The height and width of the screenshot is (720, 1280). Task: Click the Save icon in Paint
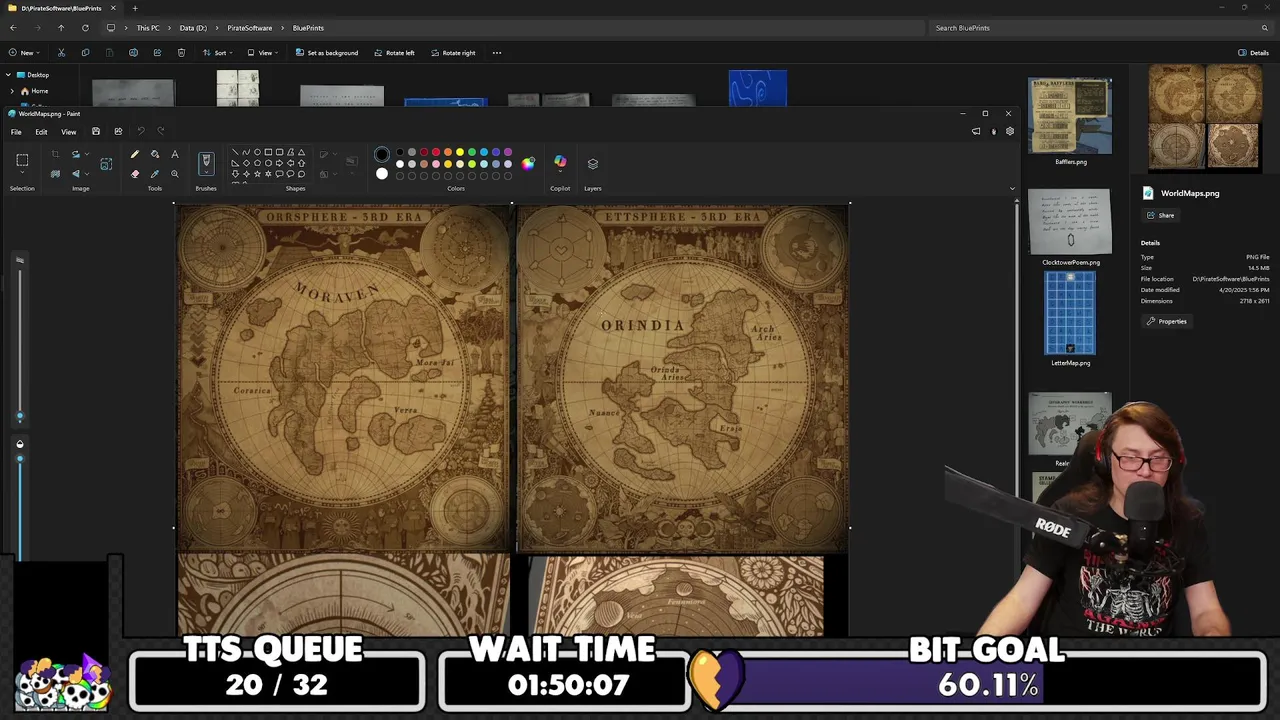[x=96, y=131]
